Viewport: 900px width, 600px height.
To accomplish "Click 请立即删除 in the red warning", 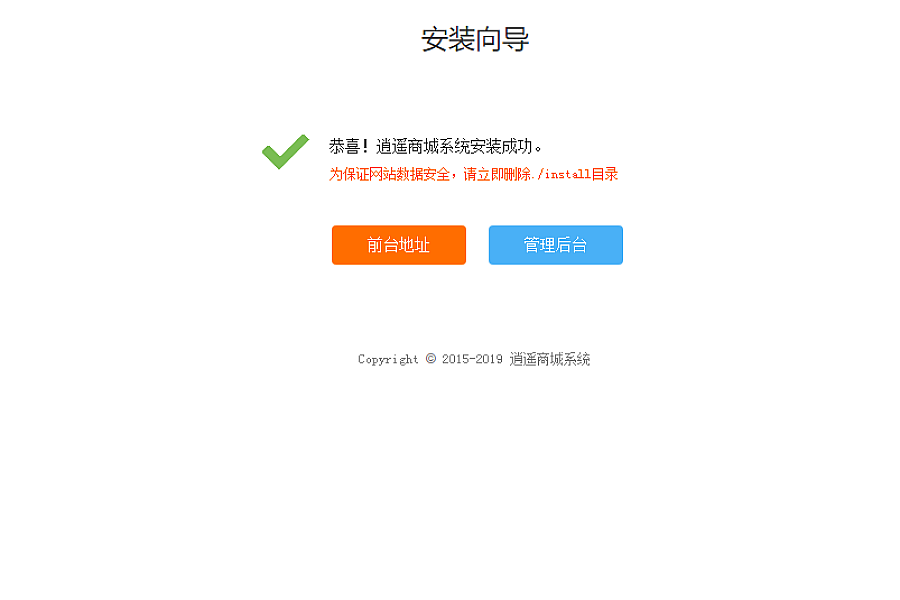I will tap(496, 174).
